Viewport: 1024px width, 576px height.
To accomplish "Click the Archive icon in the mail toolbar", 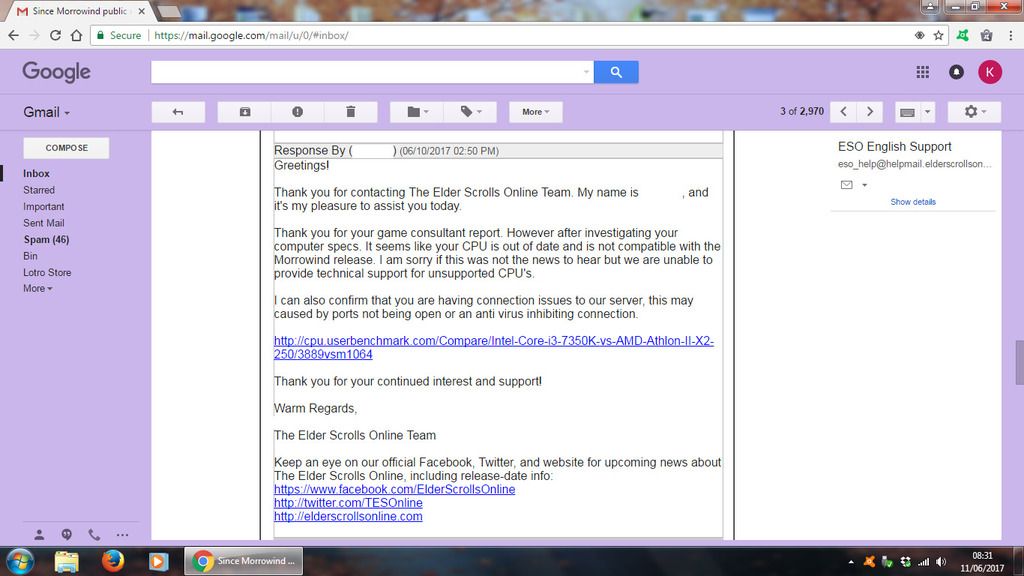I will click(x=245, y=112).
